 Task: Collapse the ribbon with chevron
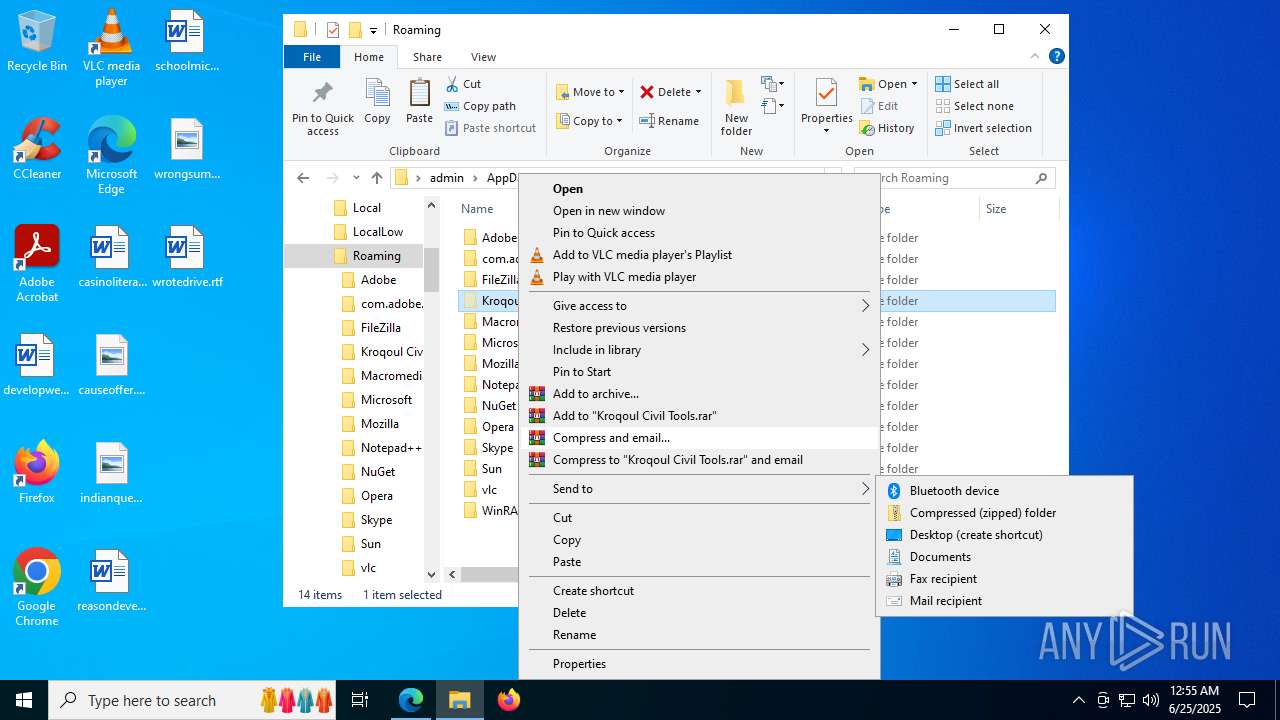pos(1035,57)
